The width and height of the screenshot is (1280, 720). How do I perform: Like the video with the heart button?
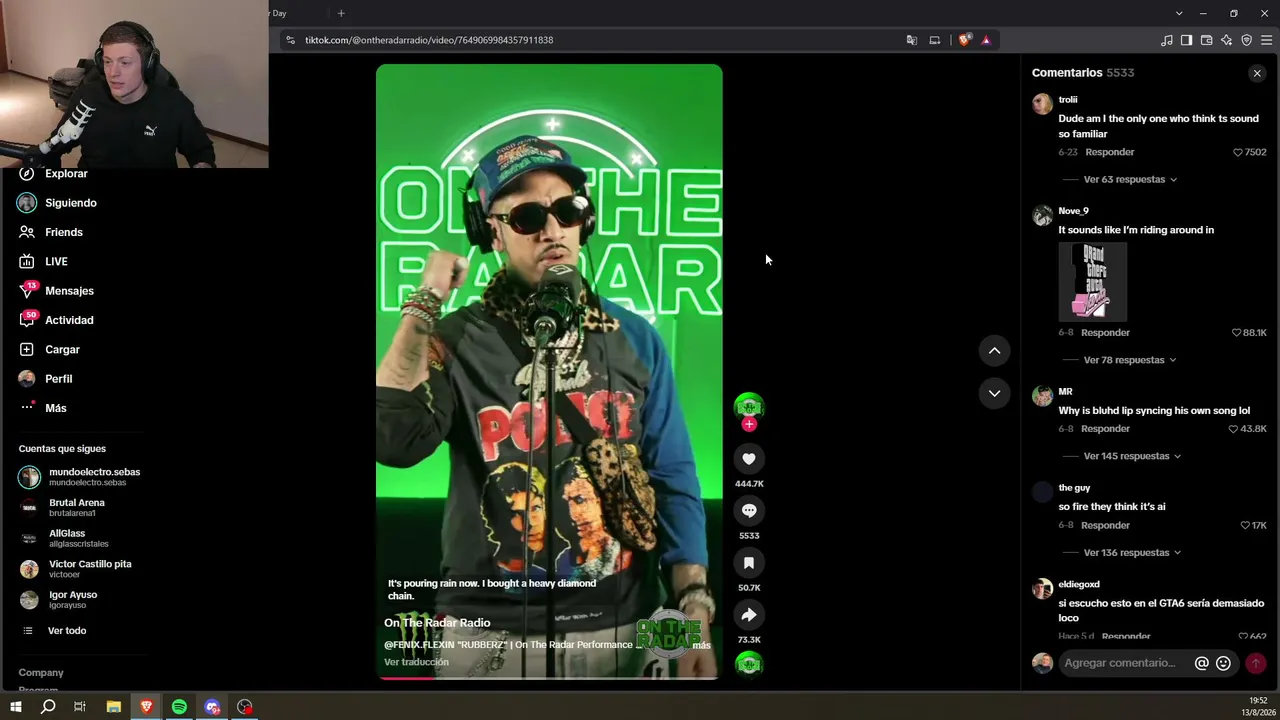coord(749,459)
